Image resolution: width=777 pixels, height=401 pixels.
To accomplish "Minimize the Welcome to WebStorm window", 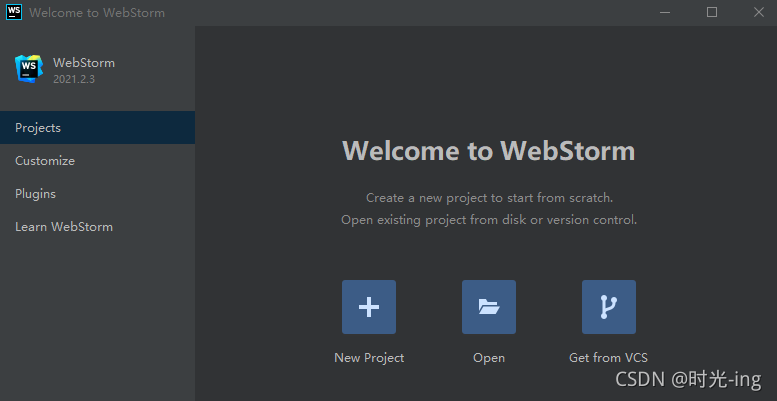I will click(665, 12).
